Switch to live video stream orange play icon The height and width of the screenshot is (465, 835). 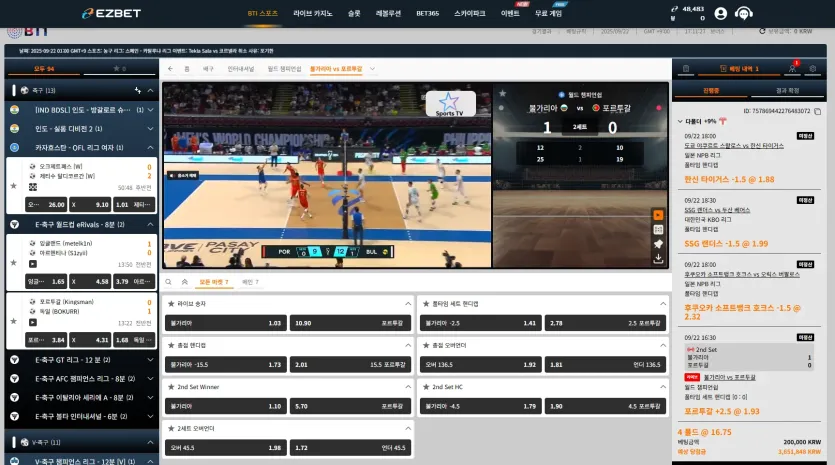pos(658,215)
